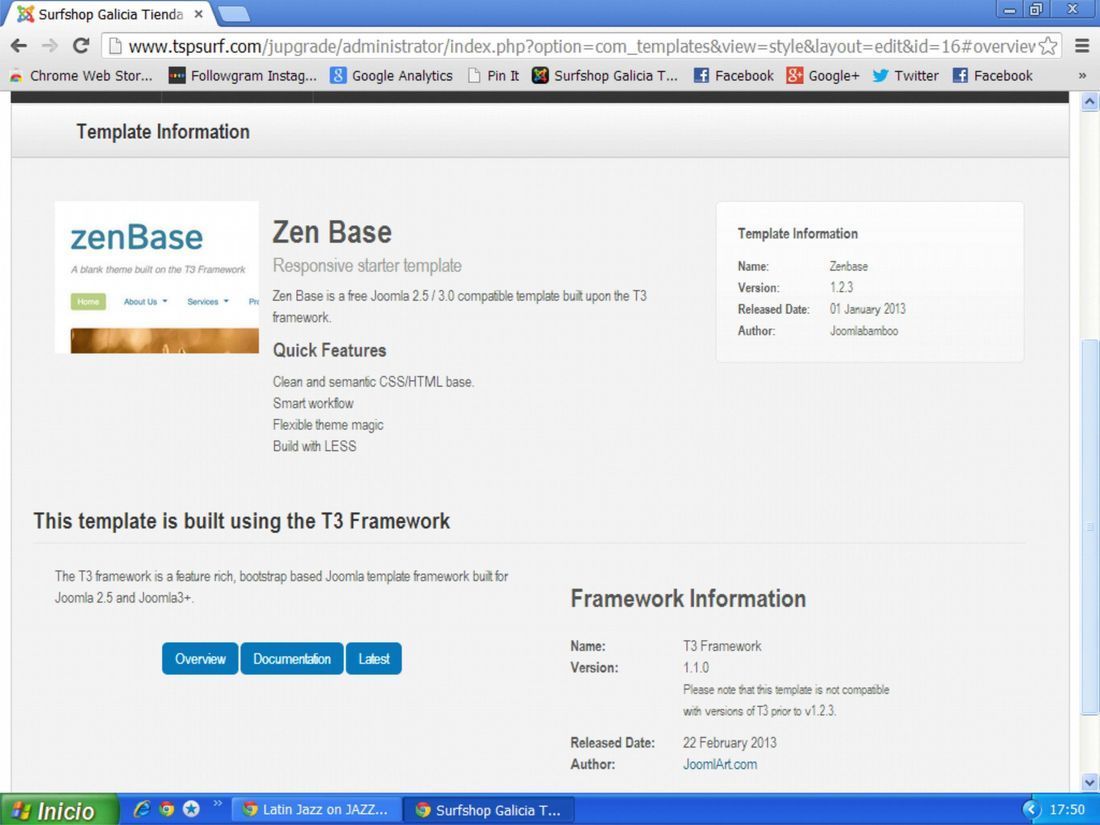Screen dimensions: 1100x825
Task: Select the 'Zenbase' name value text
Action: point(849,267)
